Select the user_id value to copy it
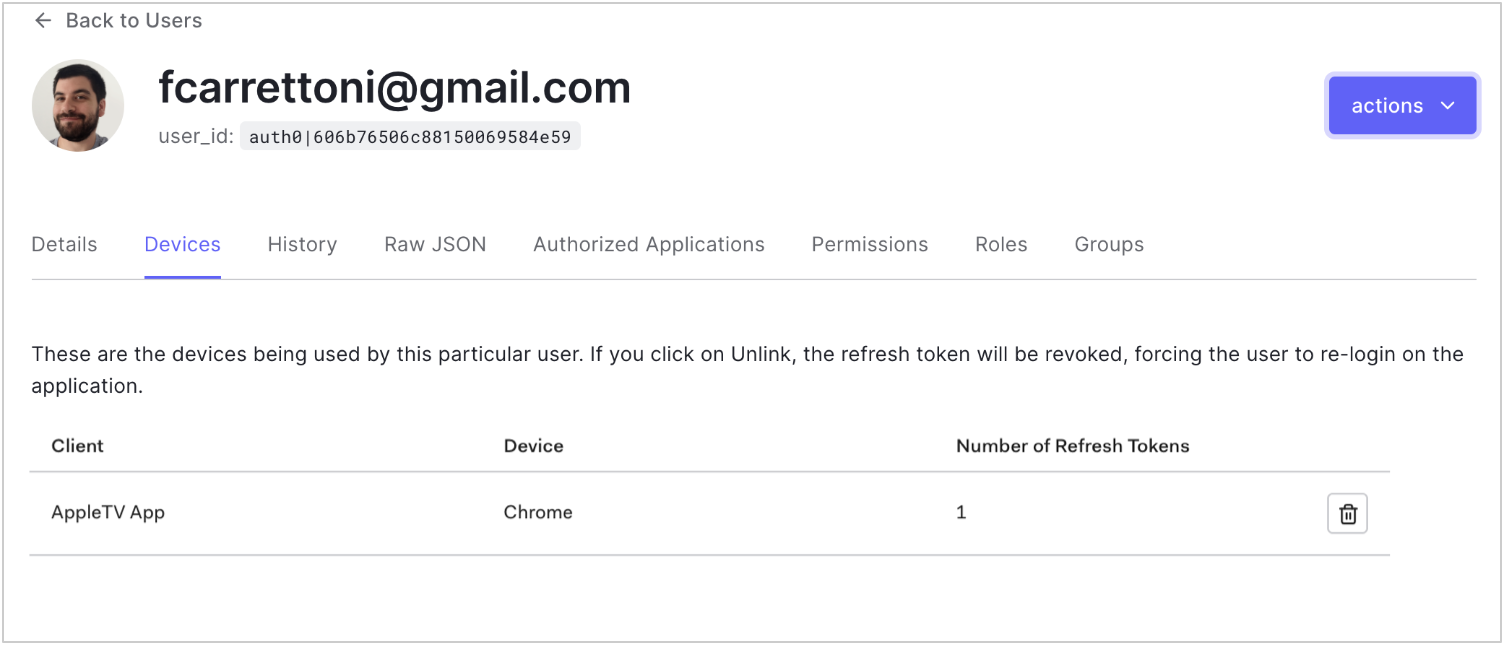 (410, 135)
